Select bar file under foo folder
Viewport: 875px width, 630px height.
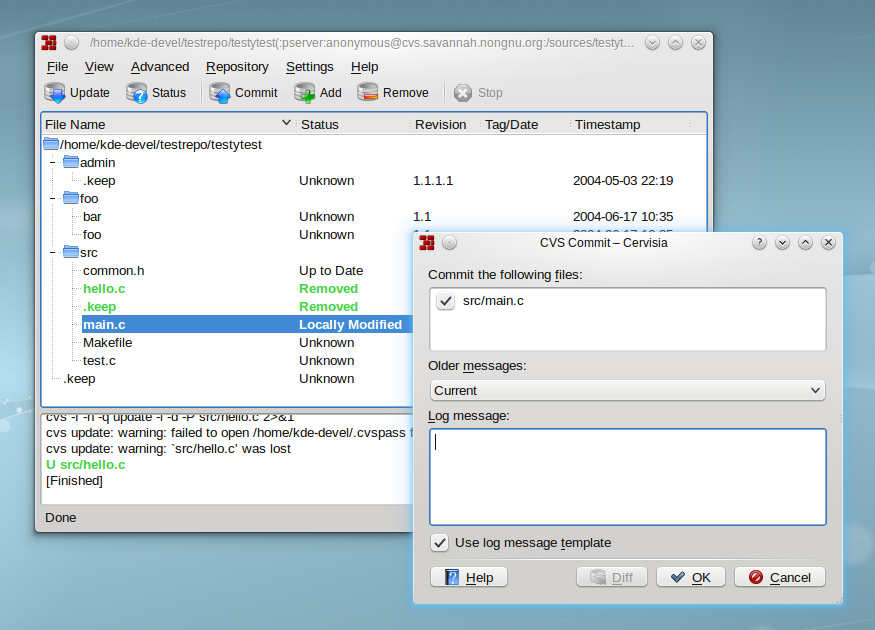92,217
